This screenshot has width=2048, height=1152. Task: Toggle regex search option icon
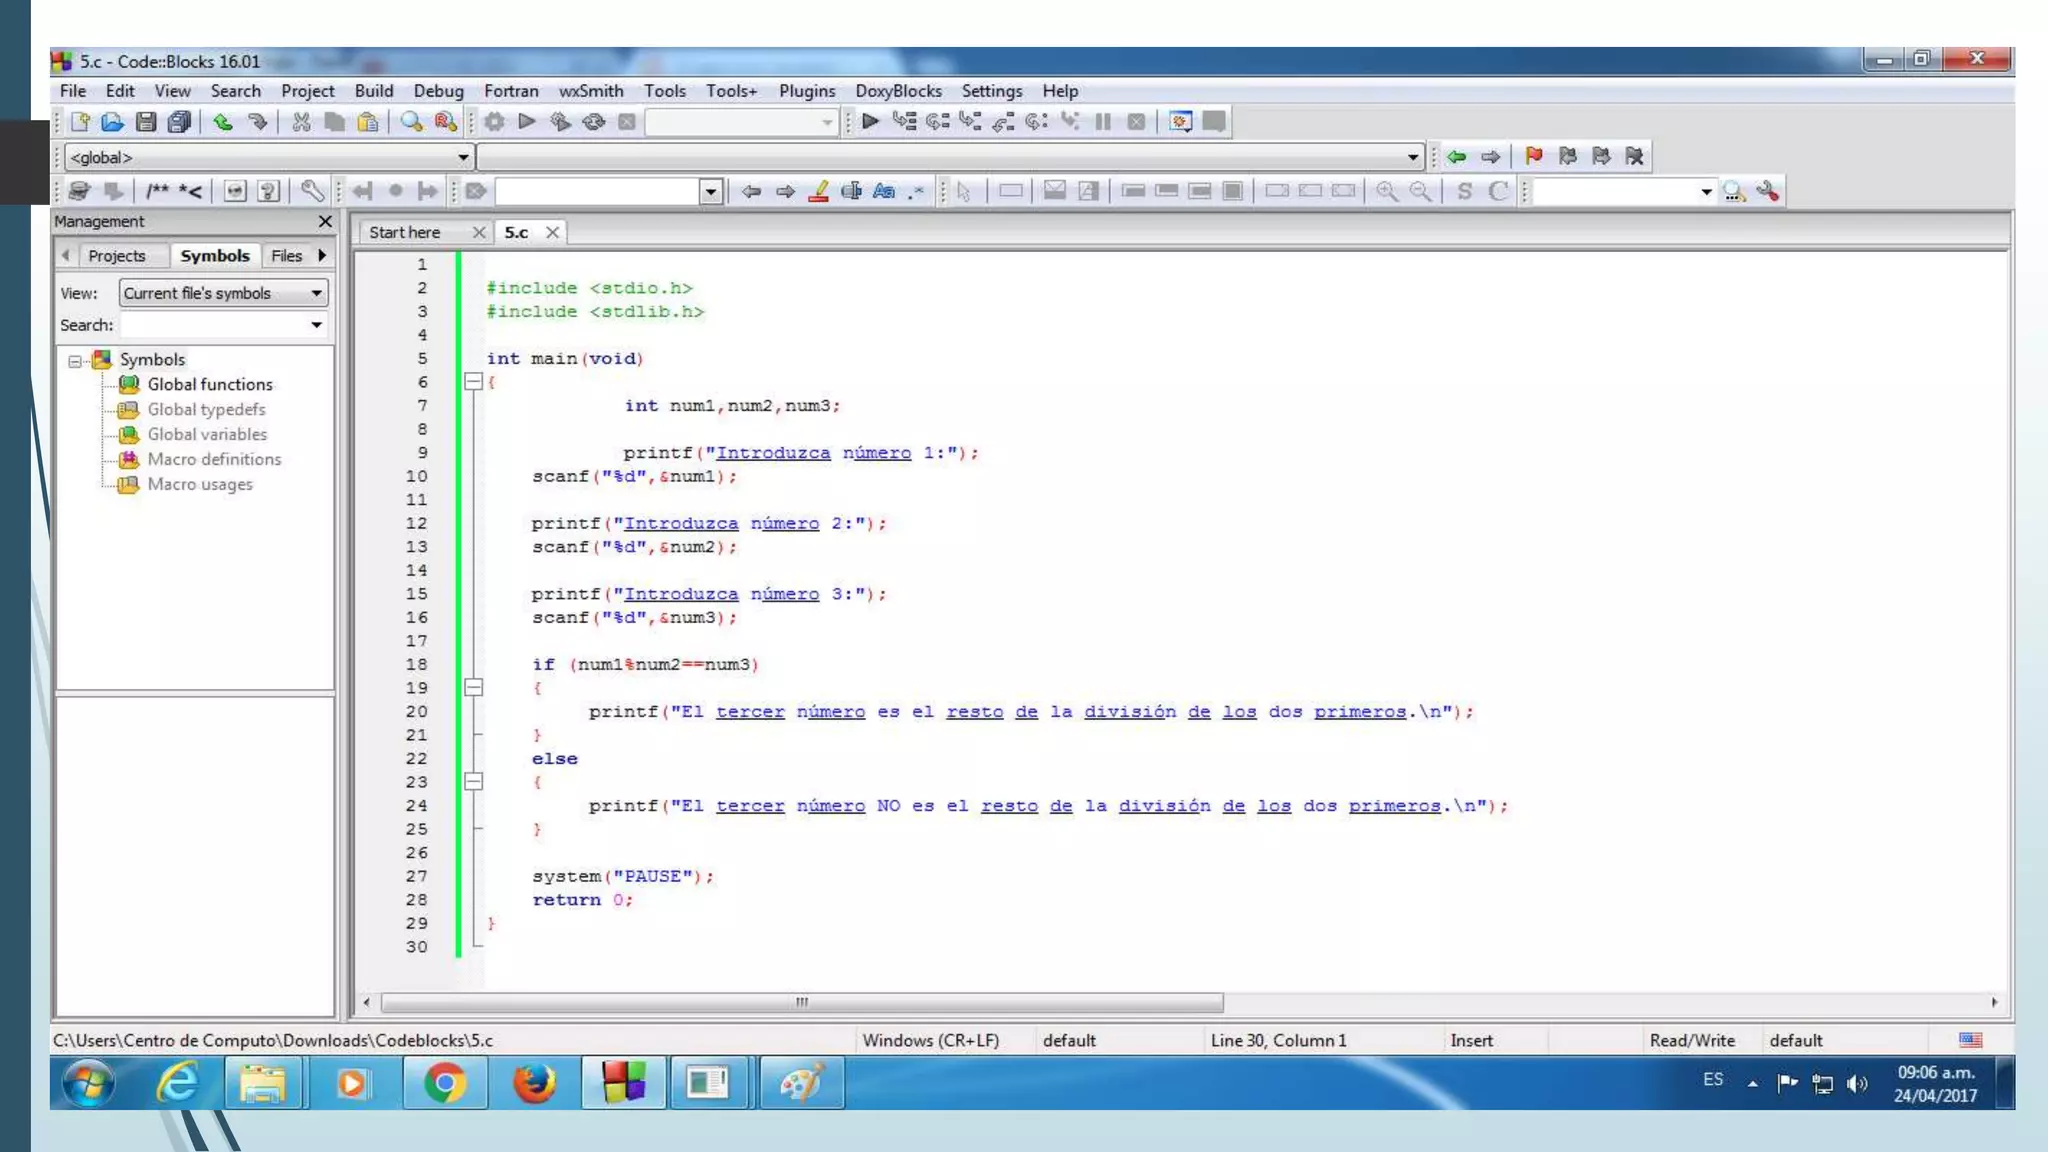(916, 191)
